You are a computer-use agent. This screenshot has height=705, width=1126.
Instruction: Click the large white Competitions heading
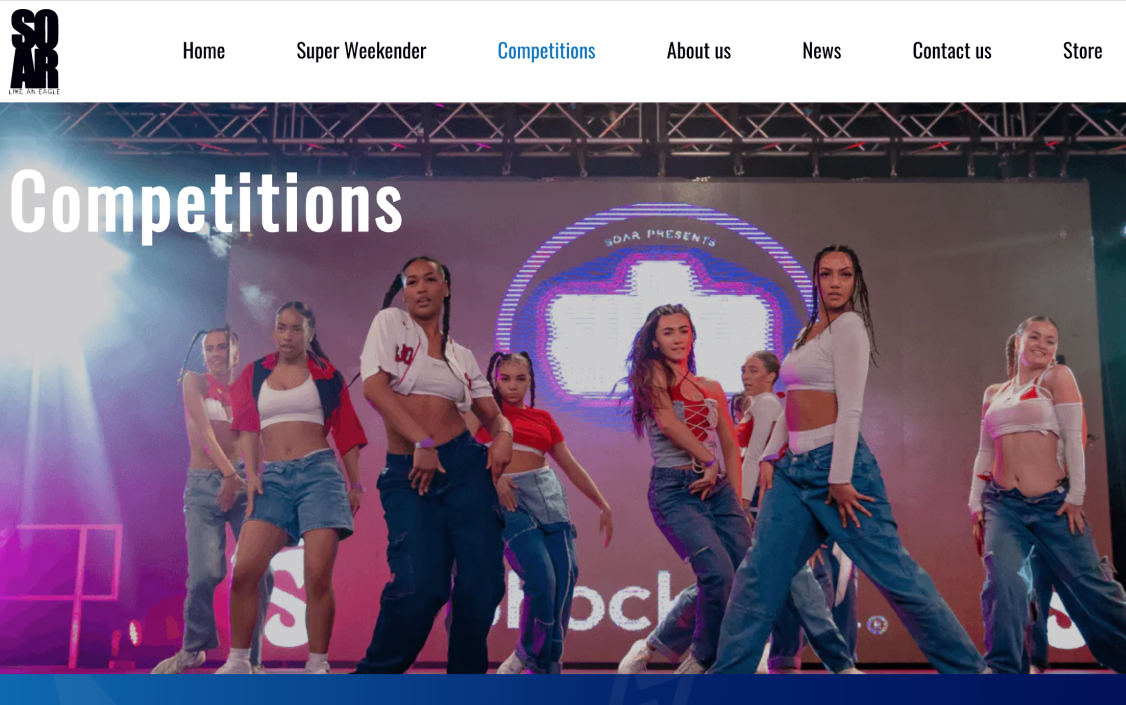point(206,204)
